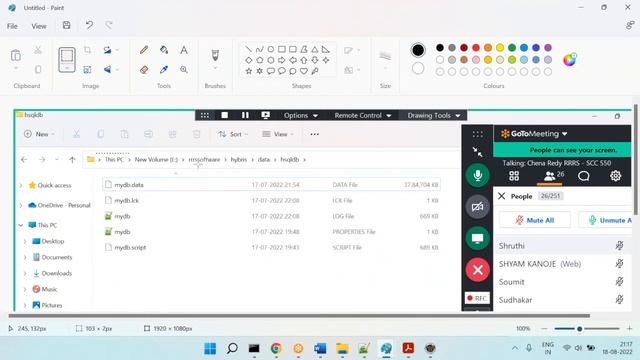Collapse the This PC tree node

coord(21,225)
